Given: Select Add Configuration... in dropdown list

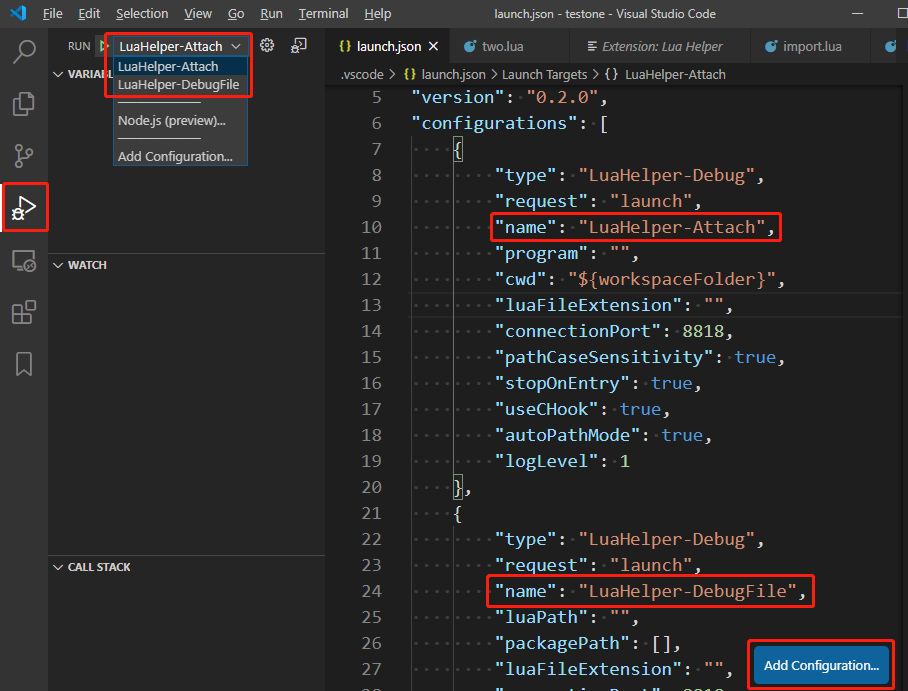Looking at the screenshot, I should tap(181, 156).
